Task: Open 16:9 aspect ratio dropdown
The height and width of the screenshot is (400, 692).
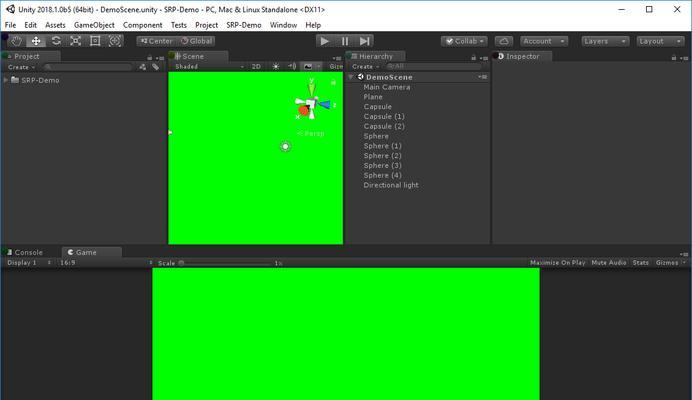Action: click(106, 263)
